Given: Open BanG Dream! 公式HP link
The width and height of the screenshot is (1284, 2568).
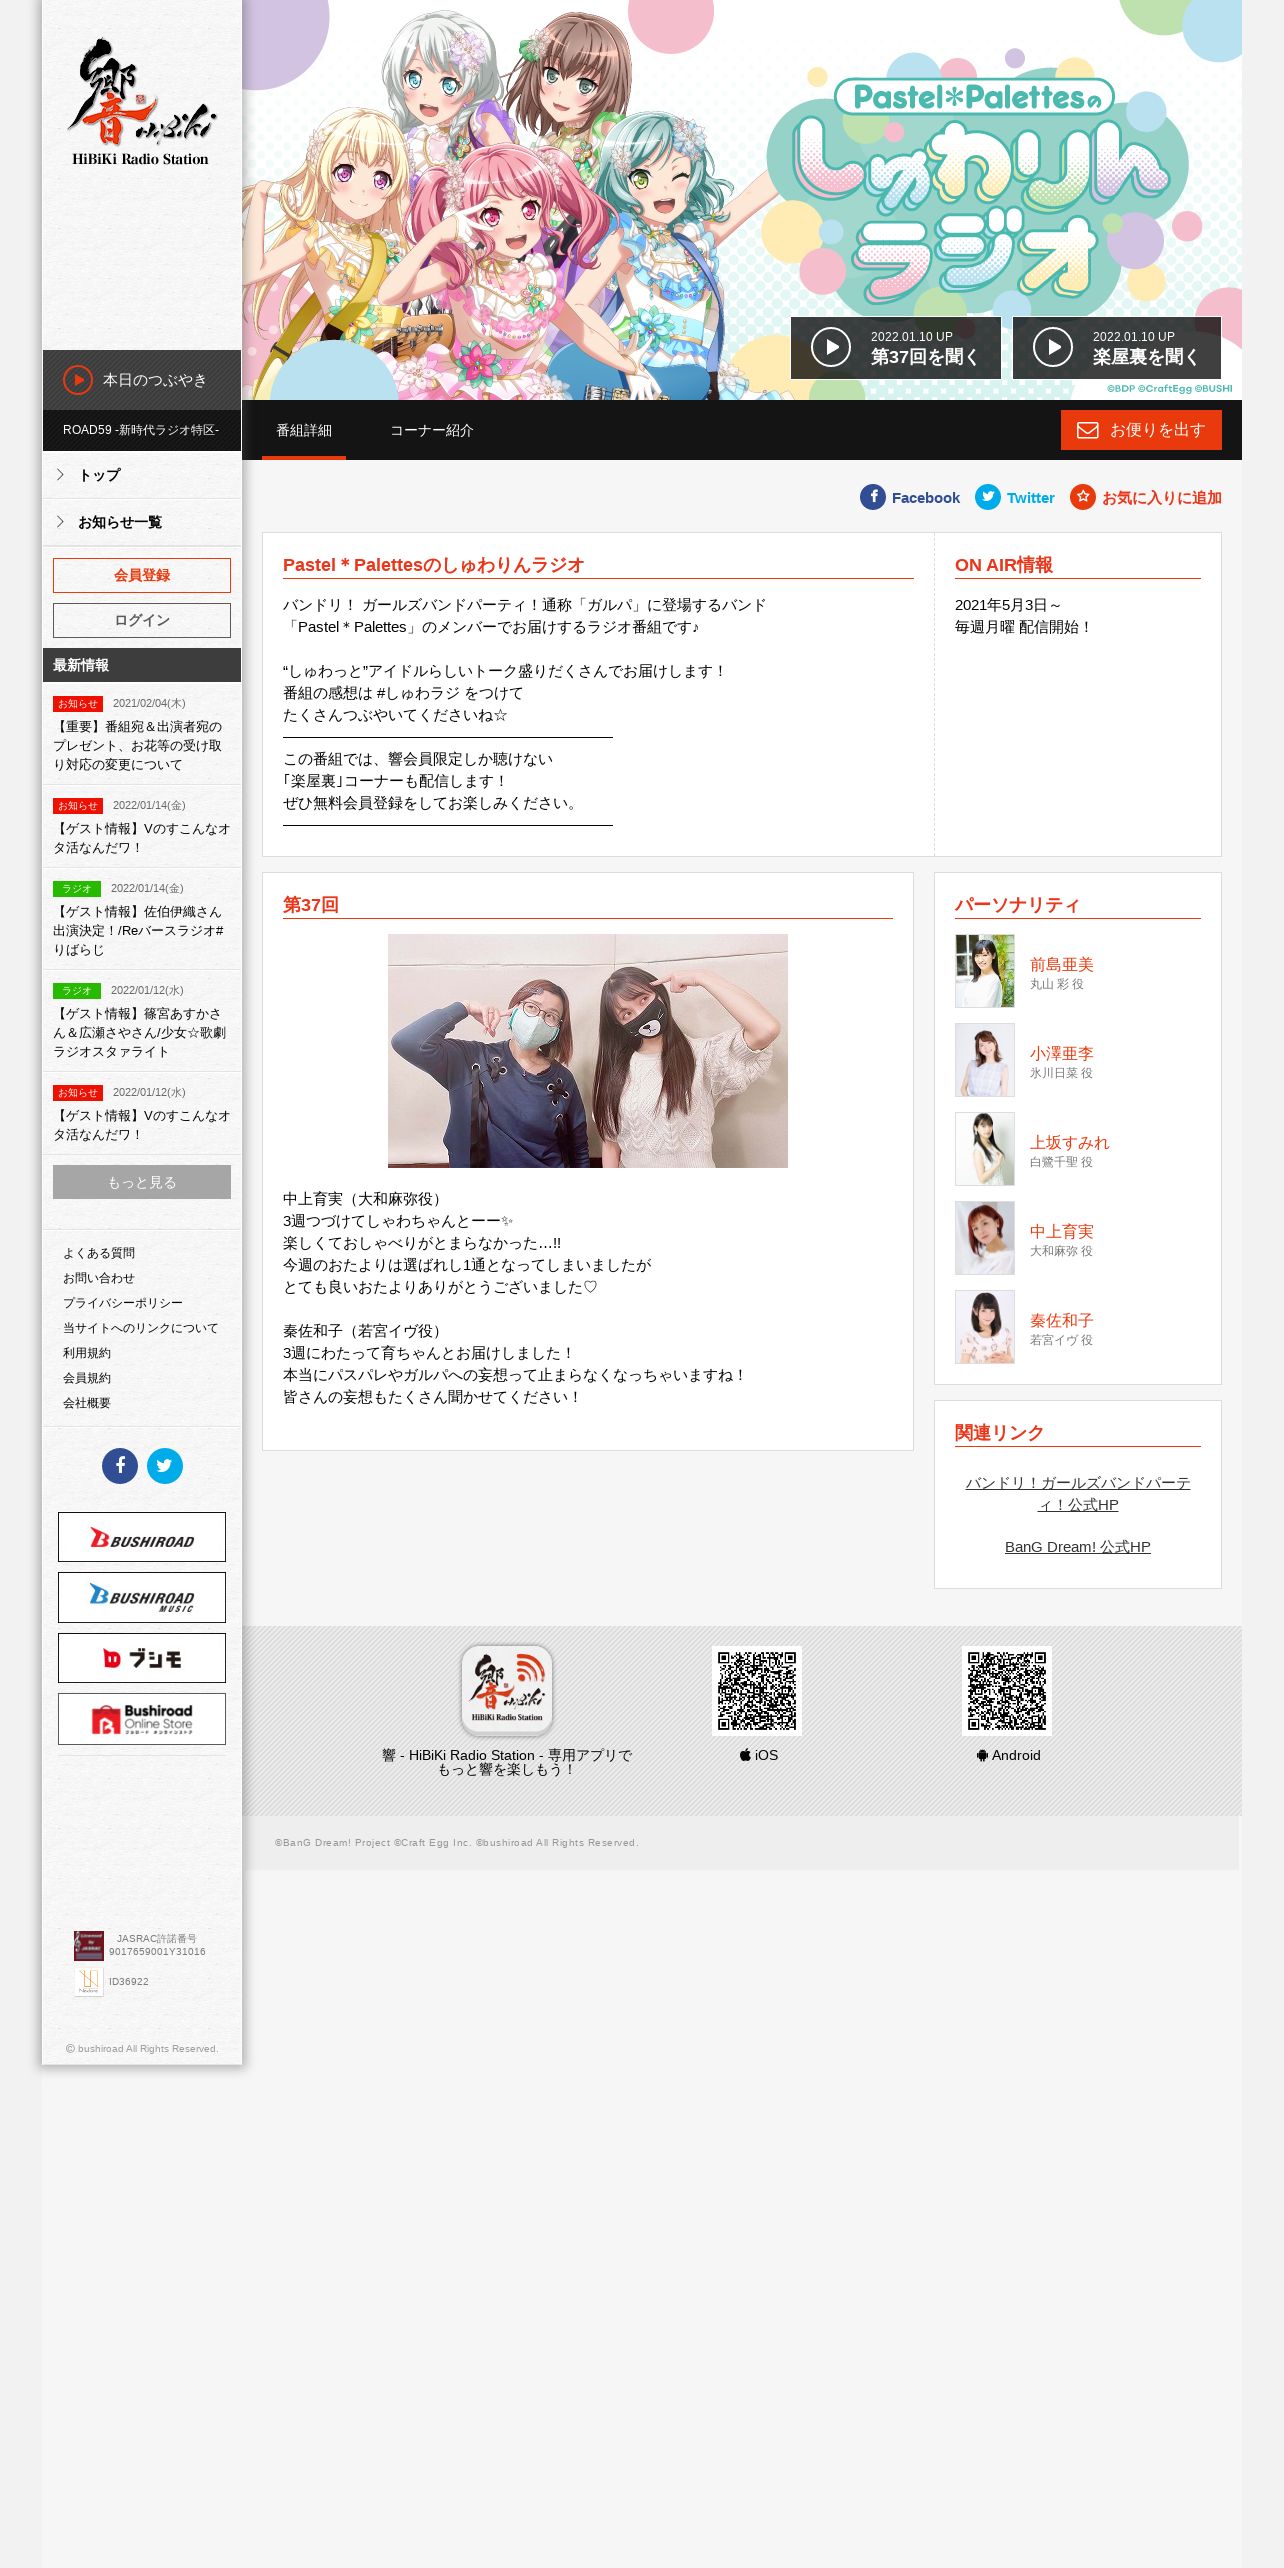Looking at the screenshot, I should click(1078, 1547).
